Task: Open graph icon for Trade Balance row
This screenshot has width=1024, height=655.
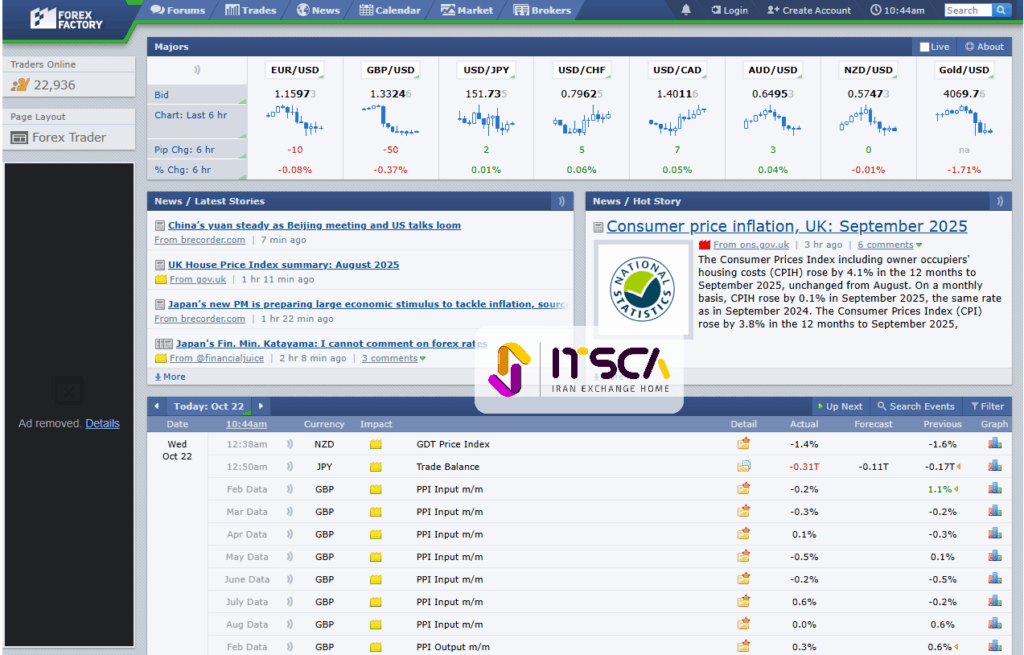Action: (994, 466)
